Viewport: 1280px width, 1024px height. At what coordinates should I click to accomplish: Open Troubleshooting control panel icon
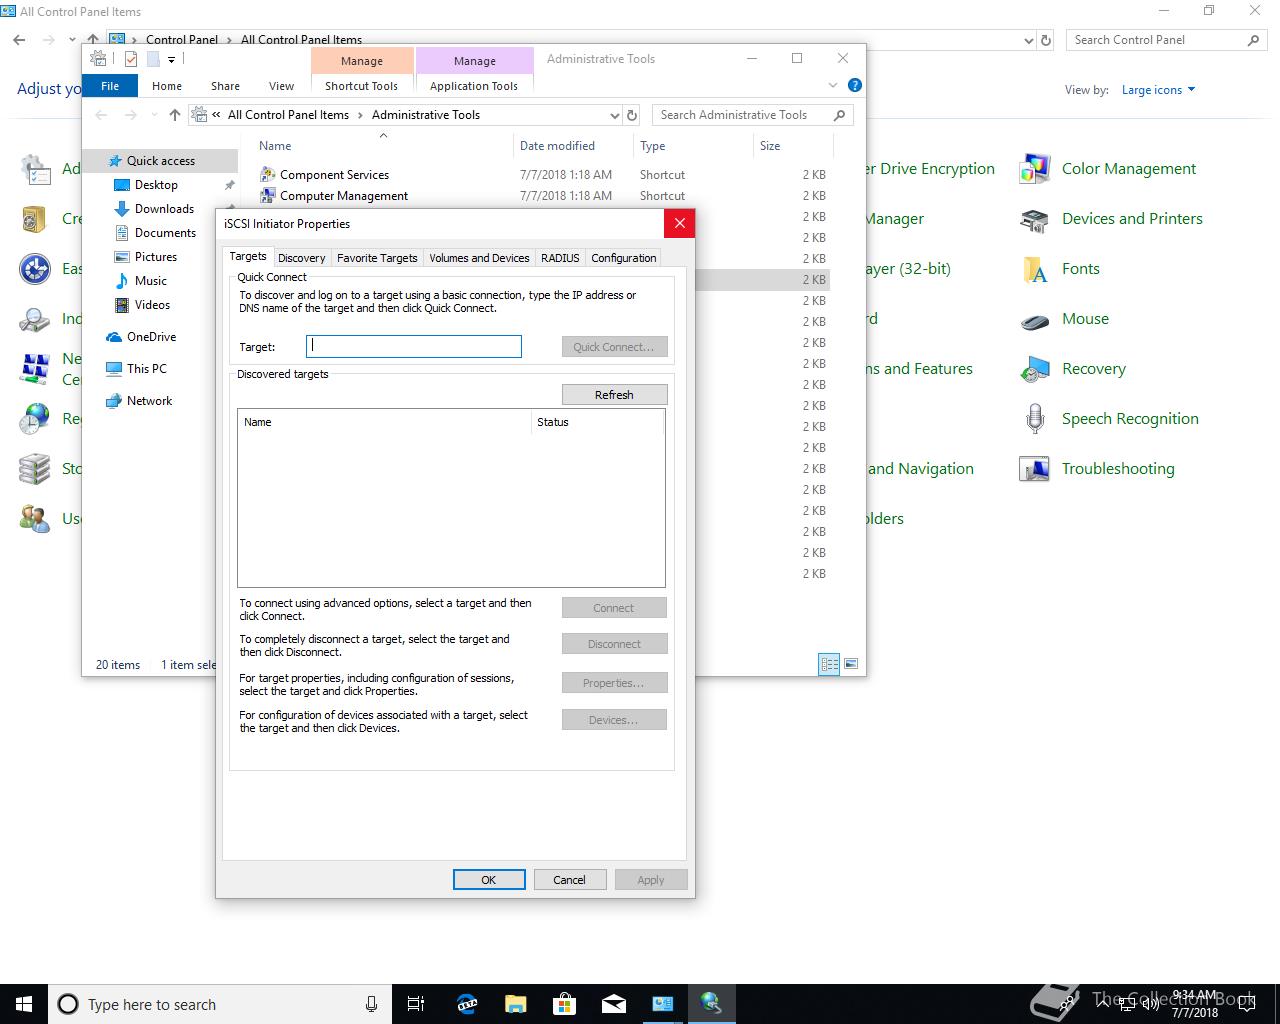(1034, 469)
